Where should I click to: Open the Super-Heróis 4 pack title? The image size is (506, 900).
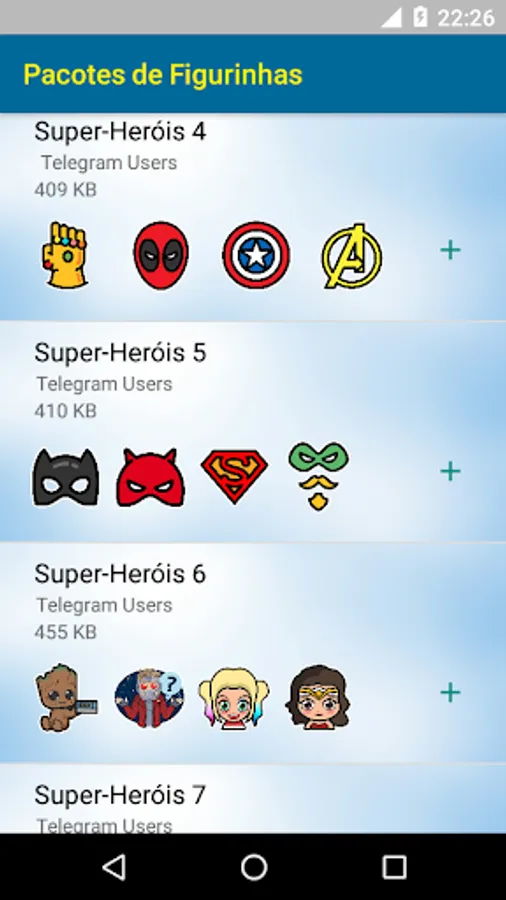pyautogui.click(x=120, y=131)
